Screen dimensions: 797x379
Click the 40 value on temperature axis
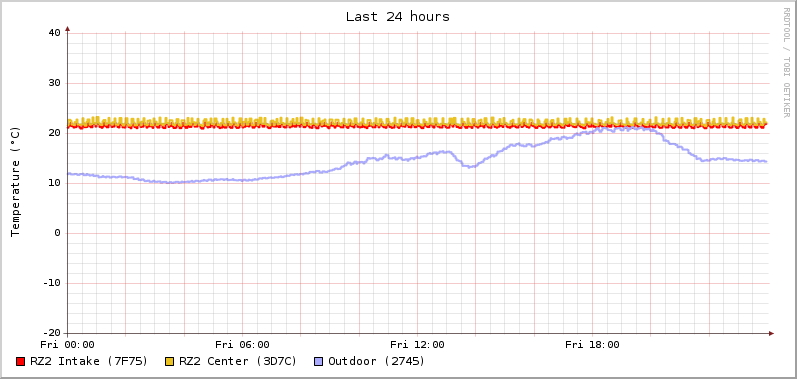pos(54,33)
